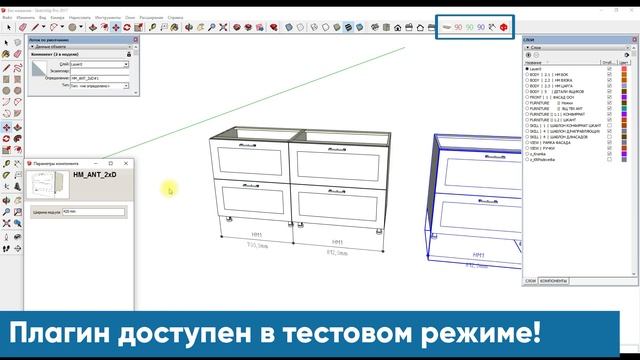Click the Walk footprints tool in left toolbox

[6, 248]
